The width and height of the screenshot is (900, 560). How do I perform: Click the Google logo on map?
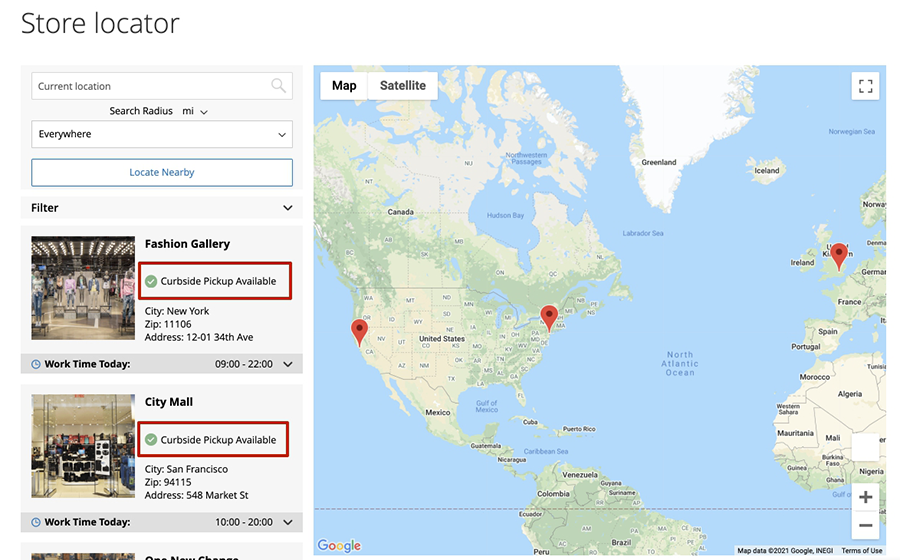339,546
